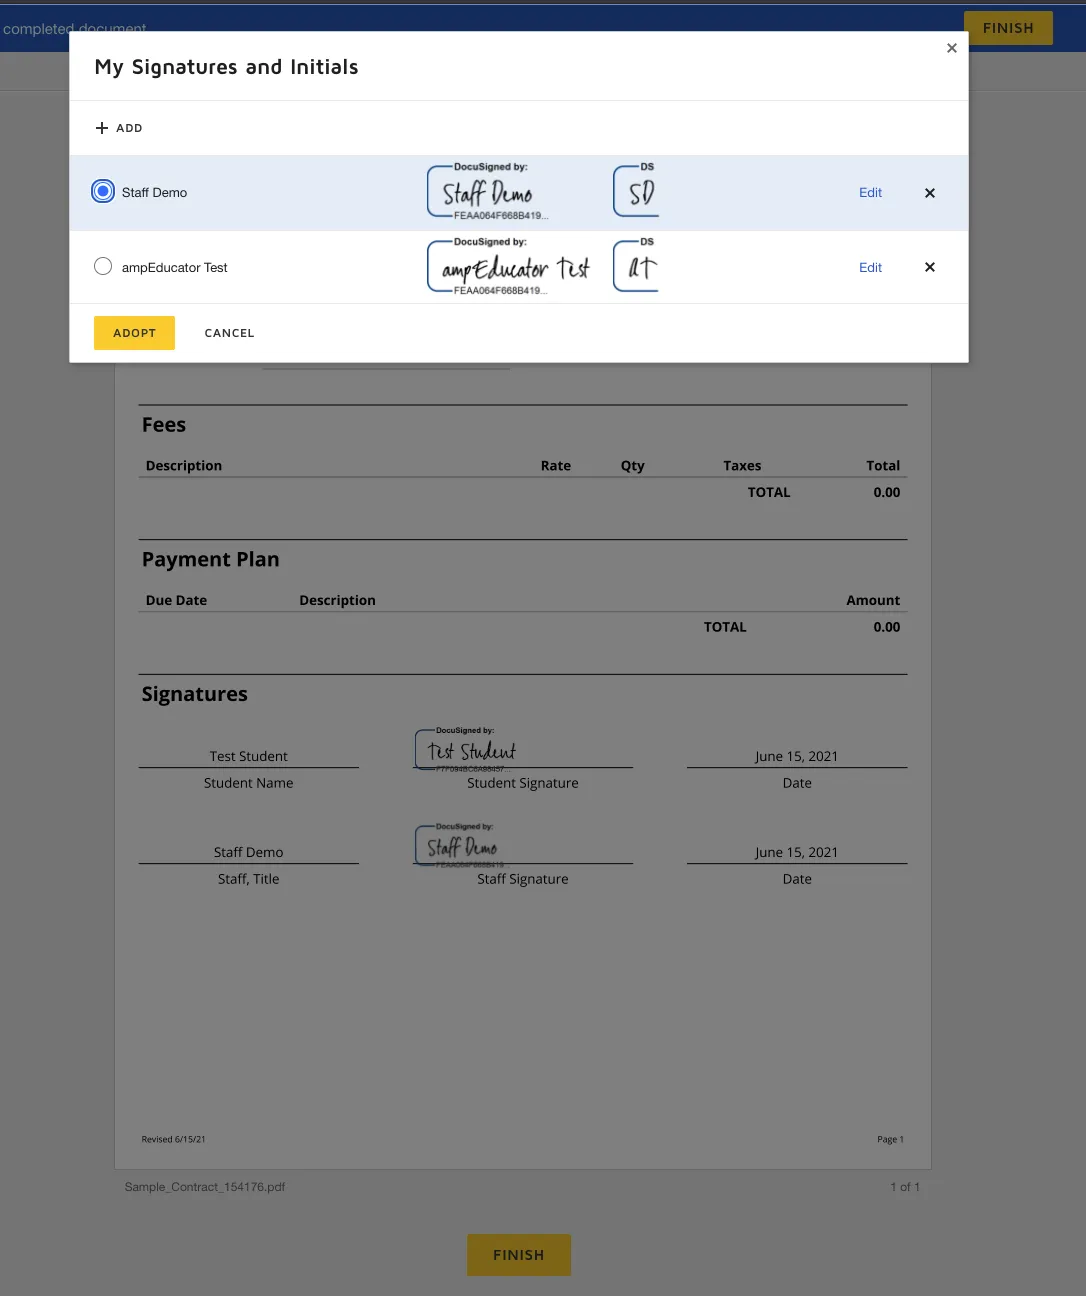Click the plus icon to add signature

102,128
